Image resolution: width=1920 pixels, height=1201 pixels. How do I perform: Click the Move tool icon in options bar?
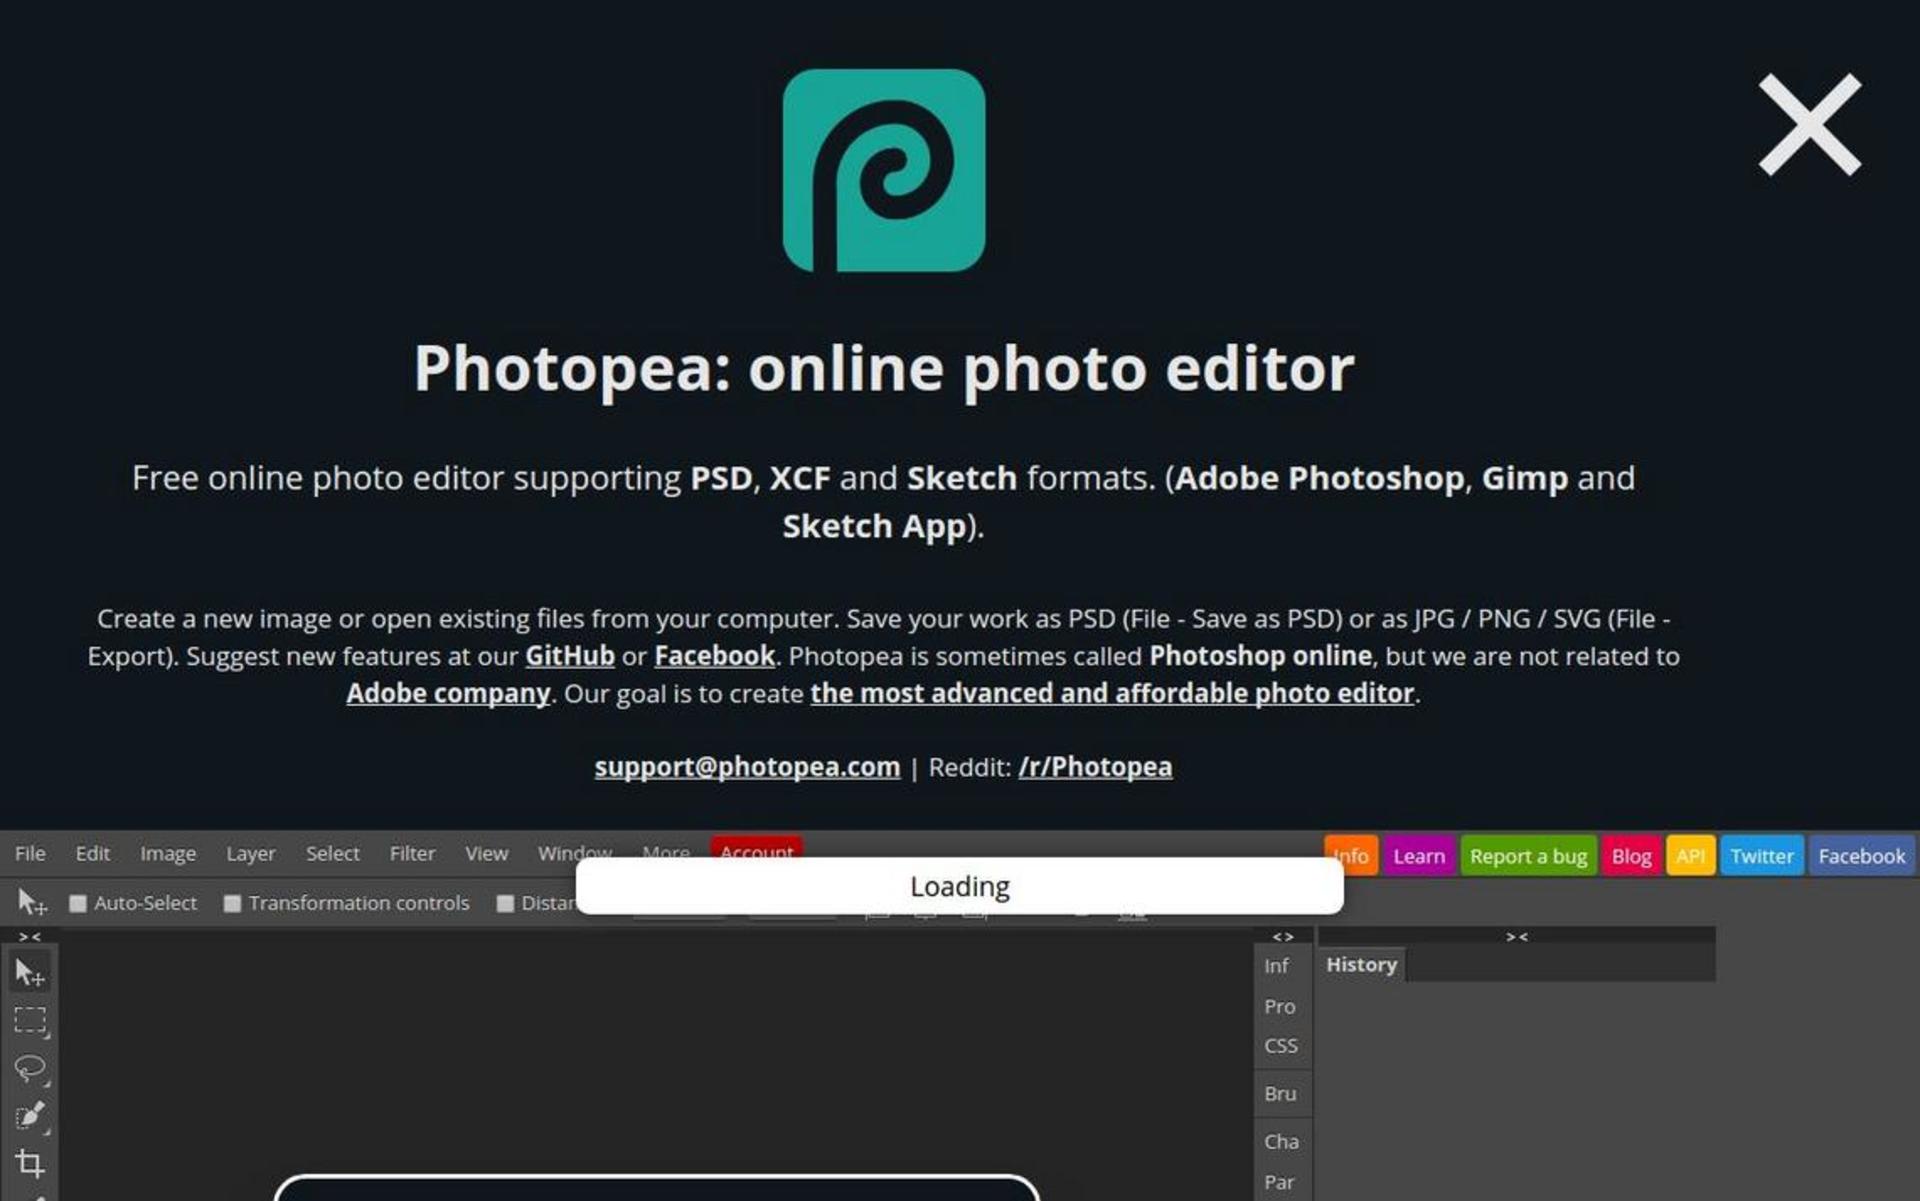tap(31, 903)
